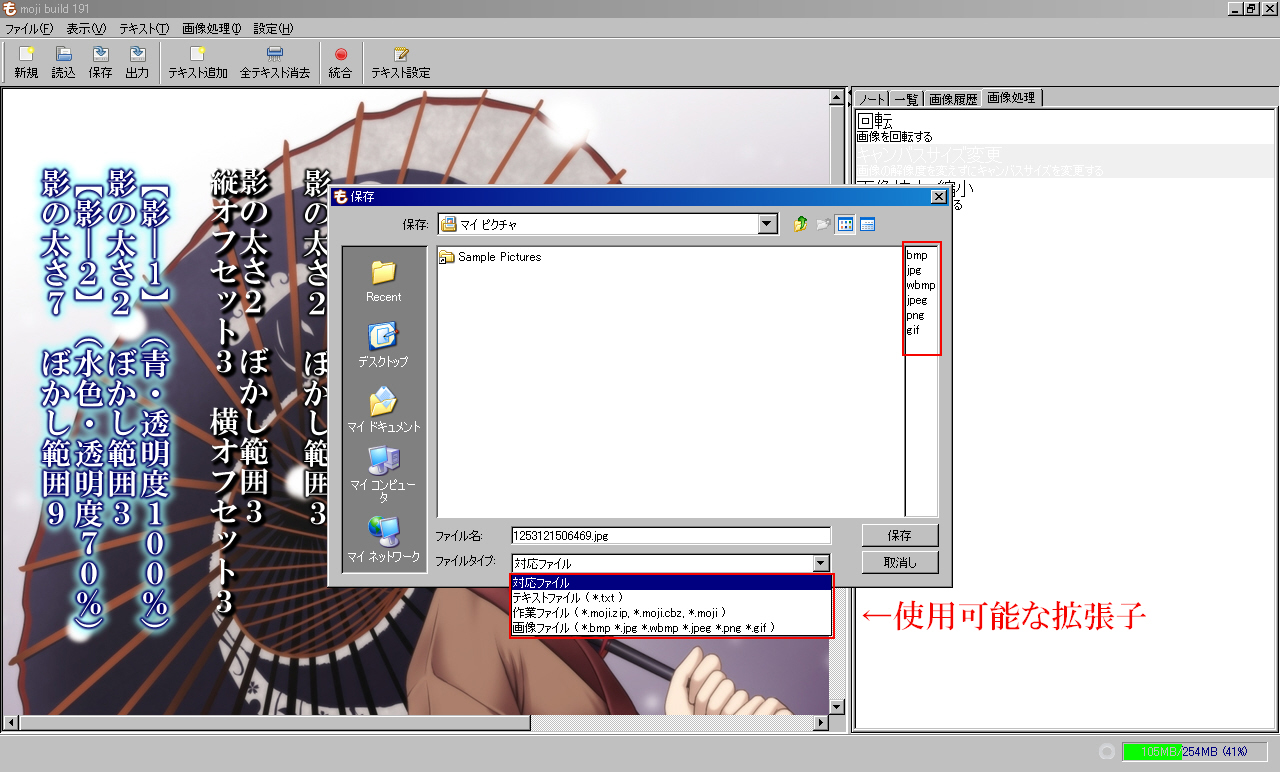Click the 保存 button in the dialog
1280x772 pixels.
(900, 535)
